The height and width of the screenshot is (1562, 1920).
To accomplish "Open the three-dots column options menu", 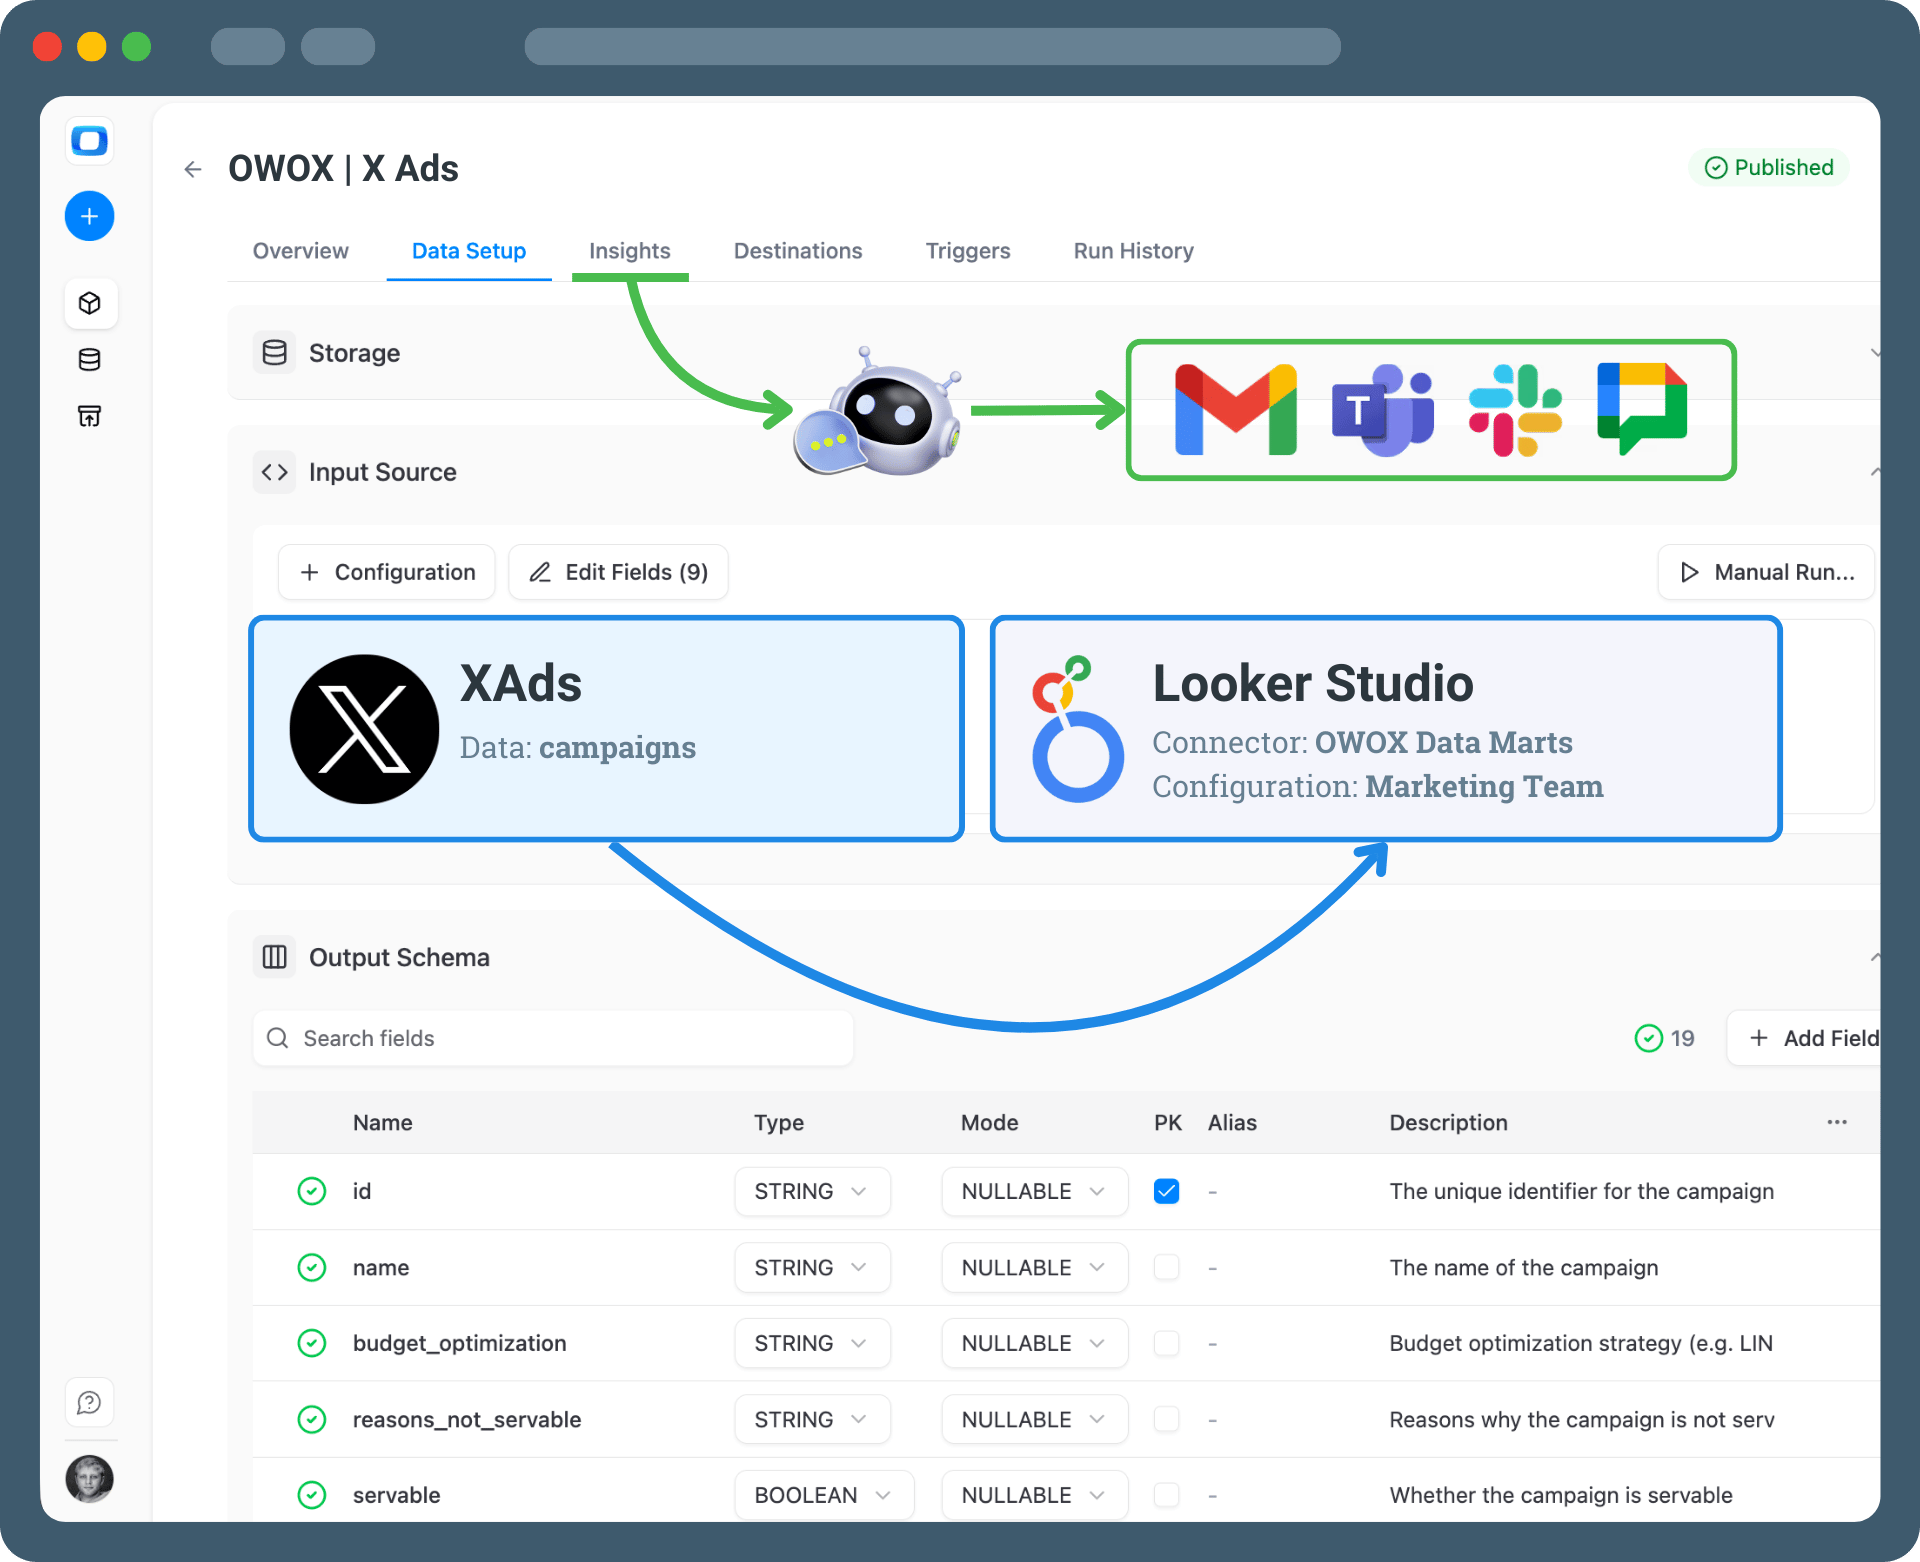I will click(x=1836, y=1122).
